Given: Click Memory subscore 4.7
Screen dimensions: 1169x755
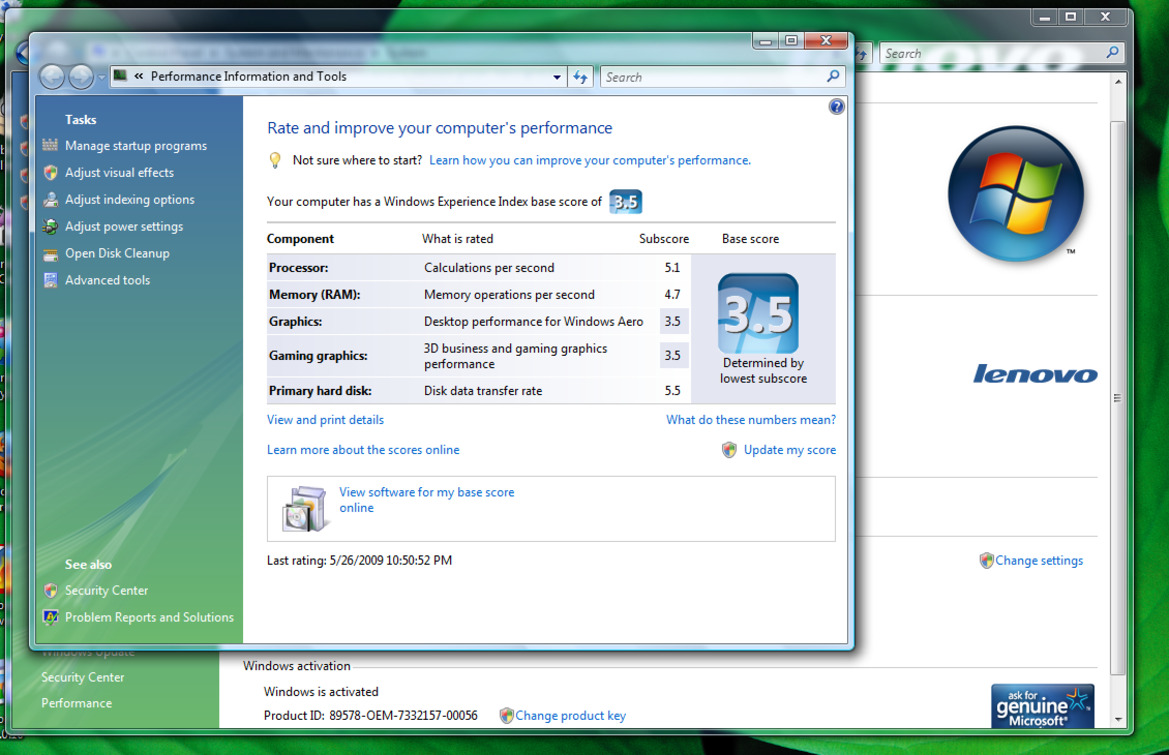Looking at the screenshot, I should pyautogui.click(x=672, y=294).
